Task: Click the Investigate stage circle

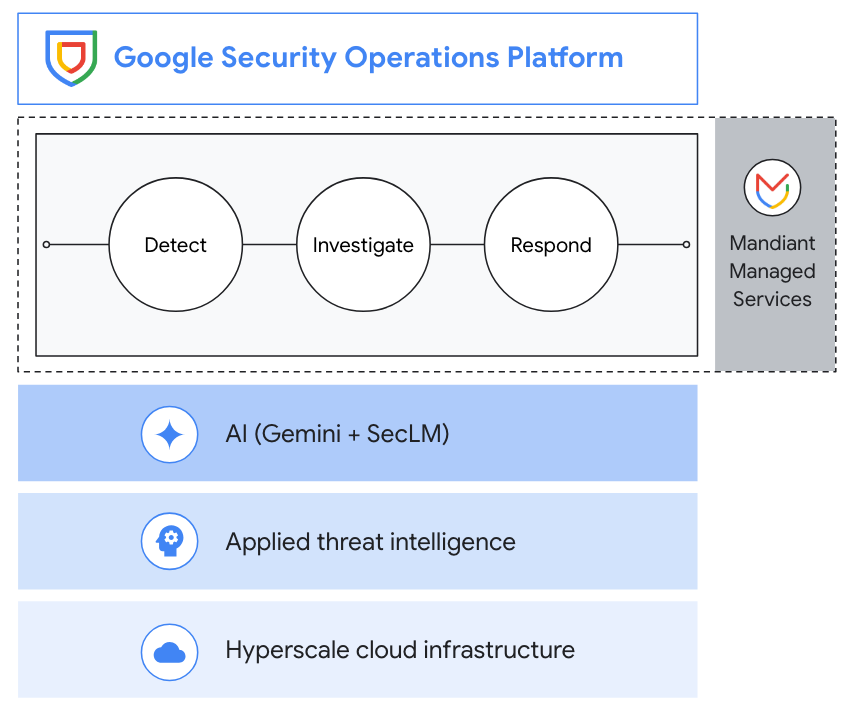Action: 363,244
